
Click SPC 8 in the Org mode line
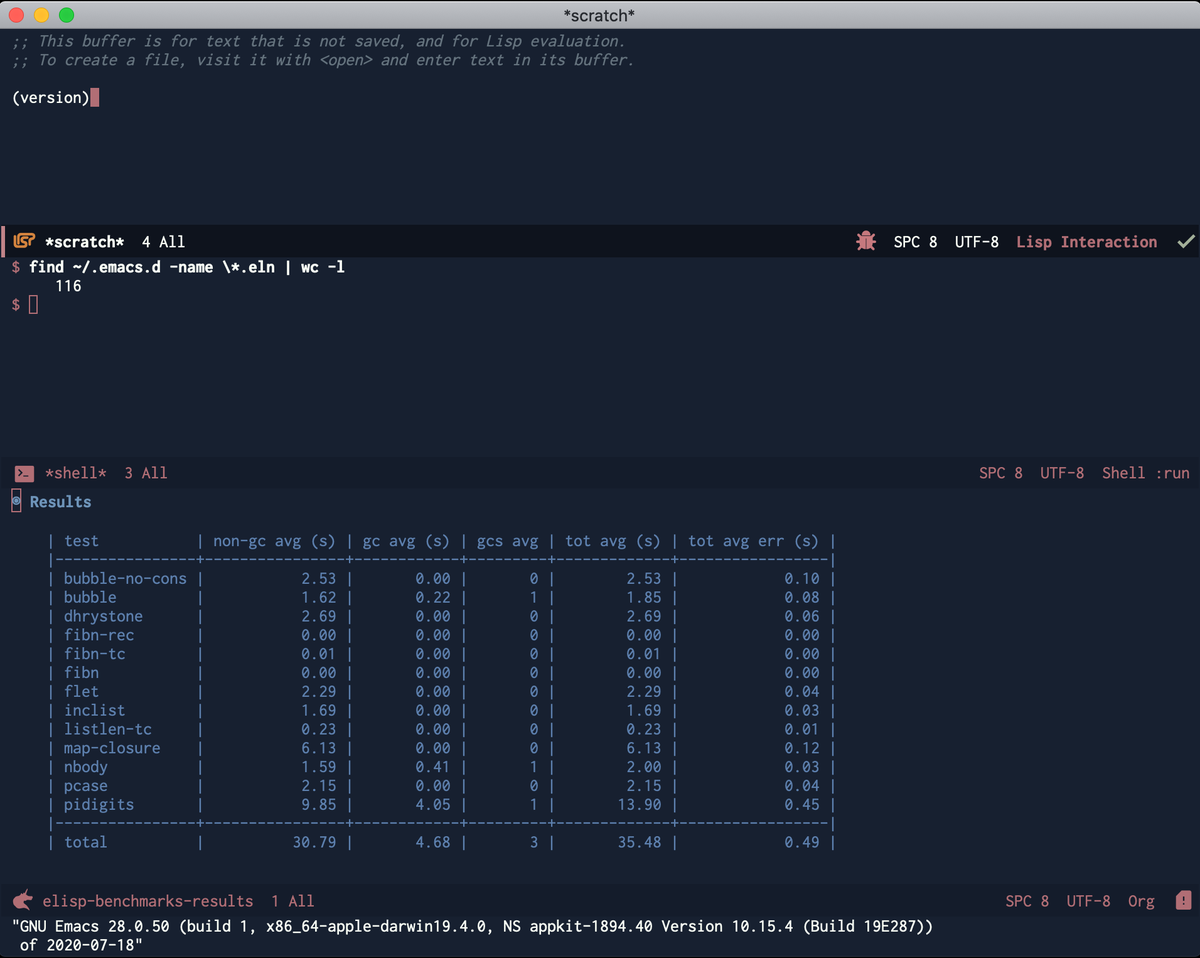click(1027, 901)
